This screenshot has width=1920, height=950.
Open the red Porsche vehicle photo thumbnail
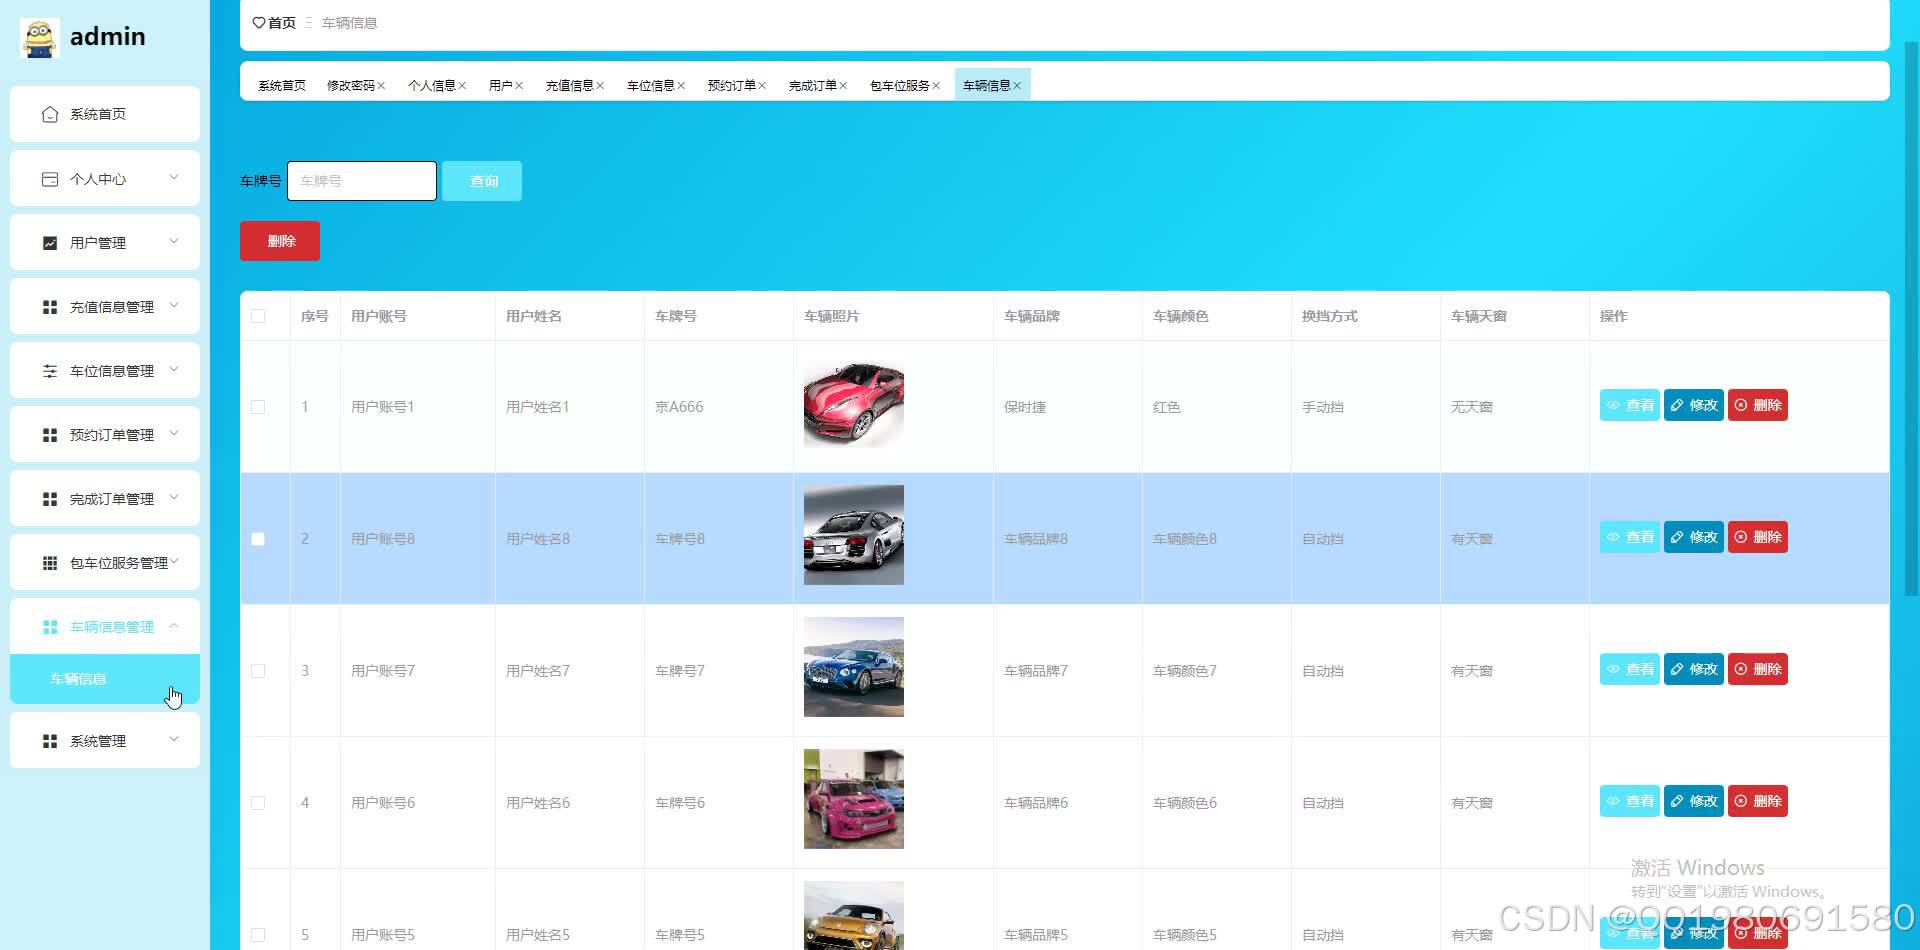(854, 403)
